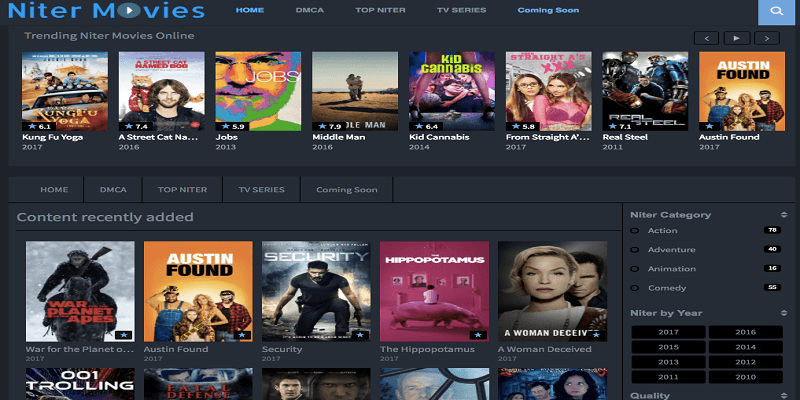Select the Comedy category radio
The width and height of the screenshot is (800, 400).
634,288
